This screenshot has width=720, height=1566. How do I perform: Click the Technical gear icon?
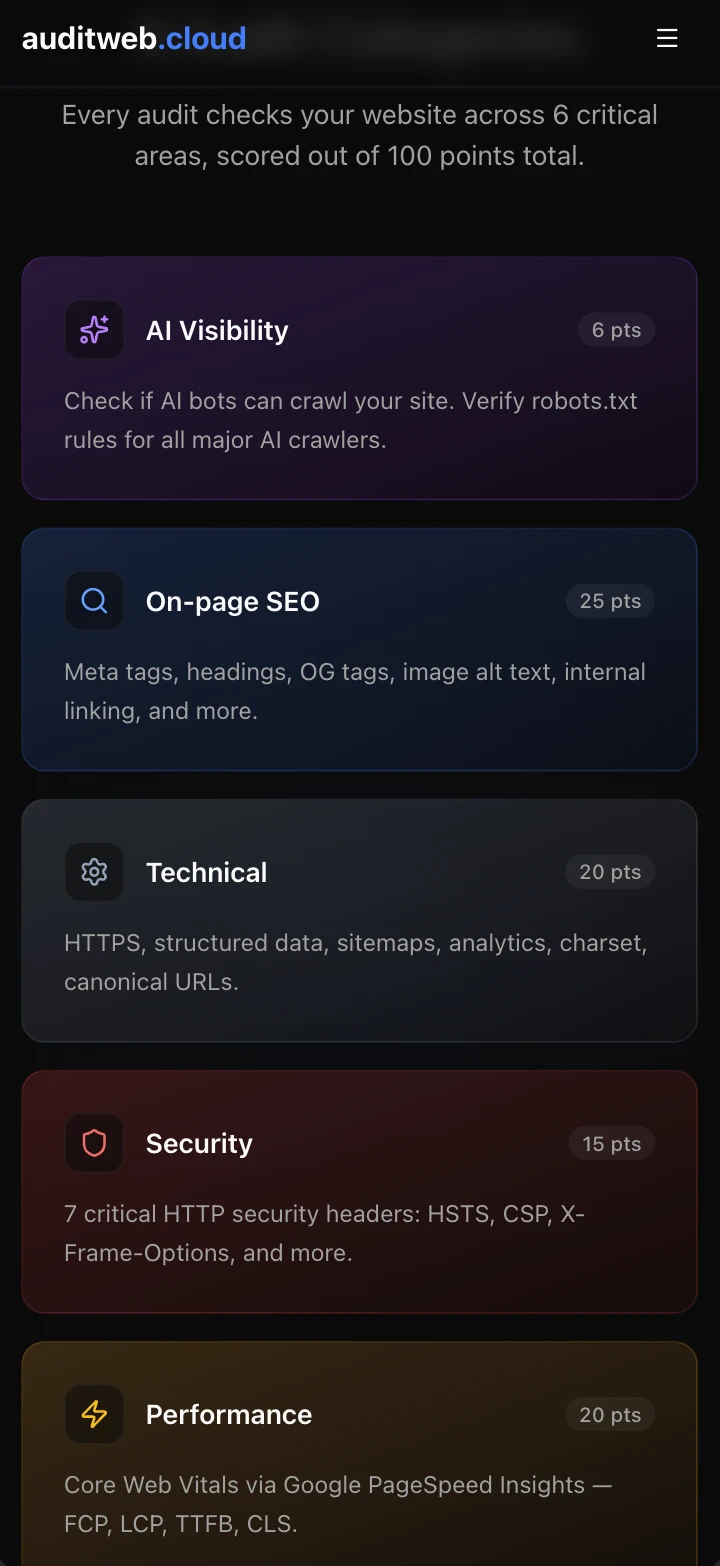click(93, 871)
